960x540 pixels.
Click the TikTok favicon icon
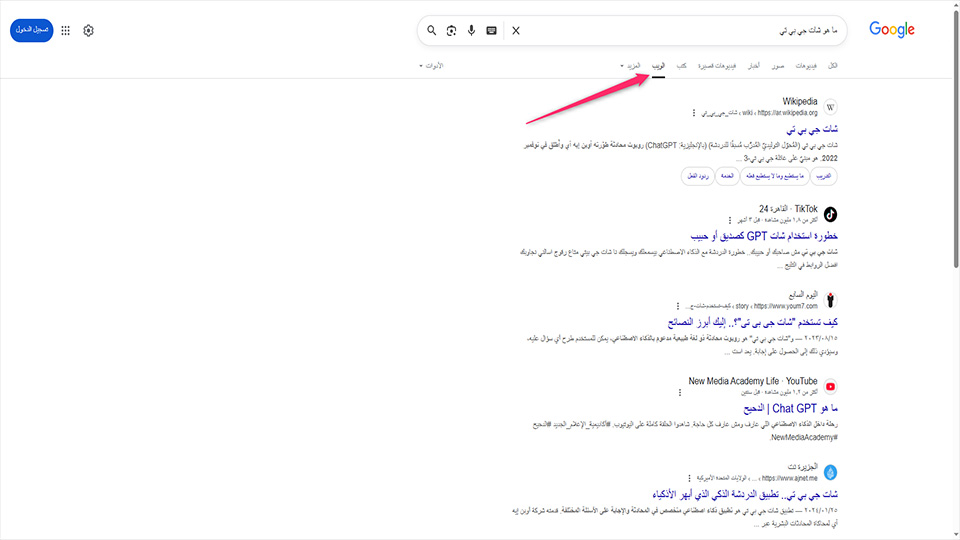click(x=830, y=214)
